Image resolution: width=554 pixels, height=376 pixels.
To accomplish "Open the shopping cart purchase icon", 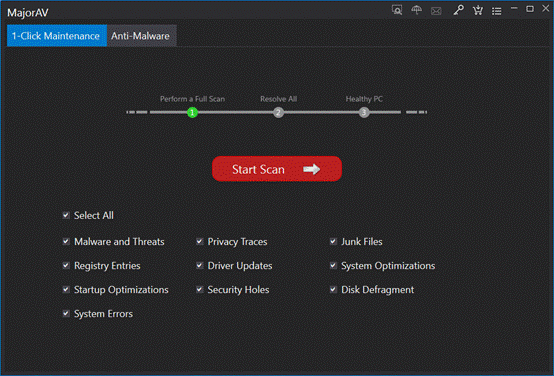I will (478, 10).
